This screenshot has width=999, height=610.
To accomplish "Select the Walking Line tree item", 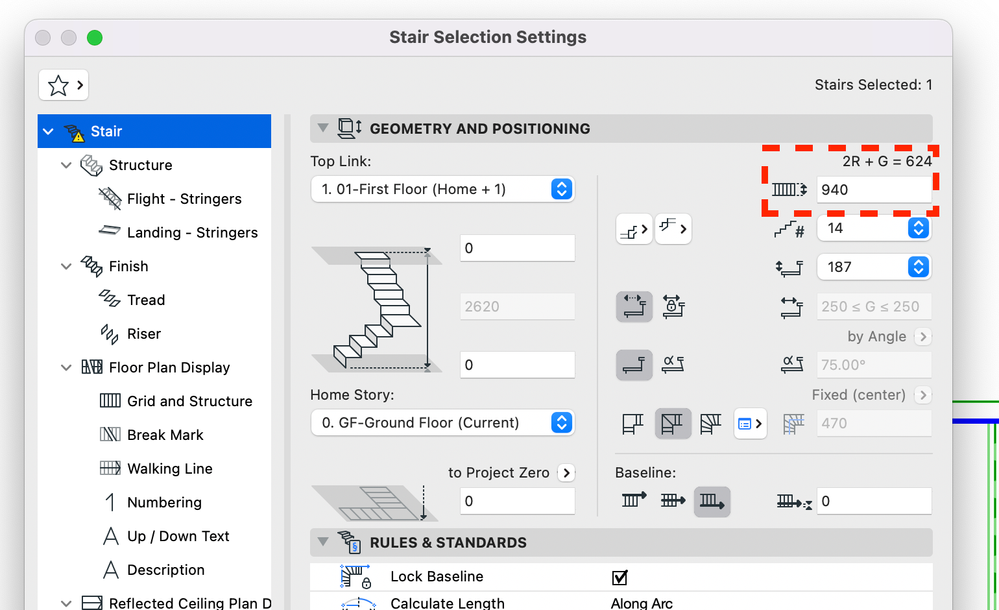I will [169, 468].
